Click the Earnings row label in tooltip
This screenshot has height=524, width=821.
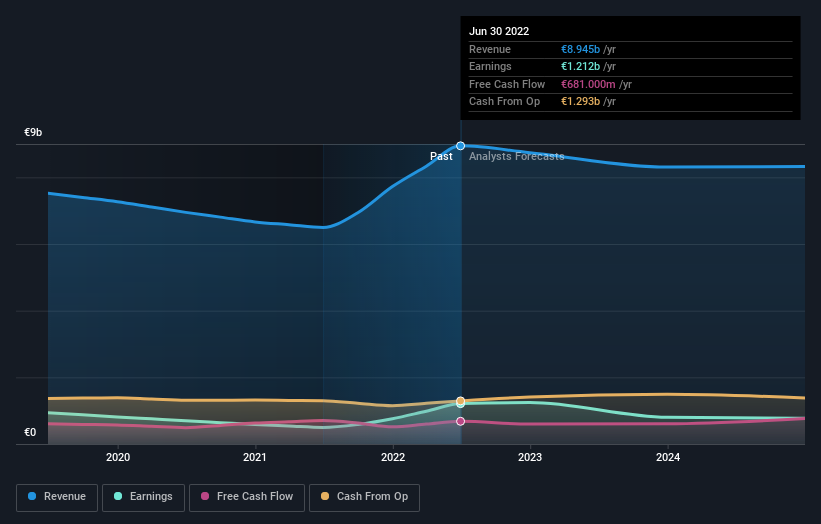coord(490,66)
